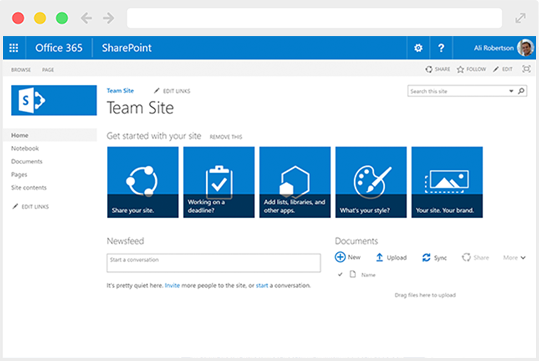Click the focus on content icon

[x=526, y=69]
